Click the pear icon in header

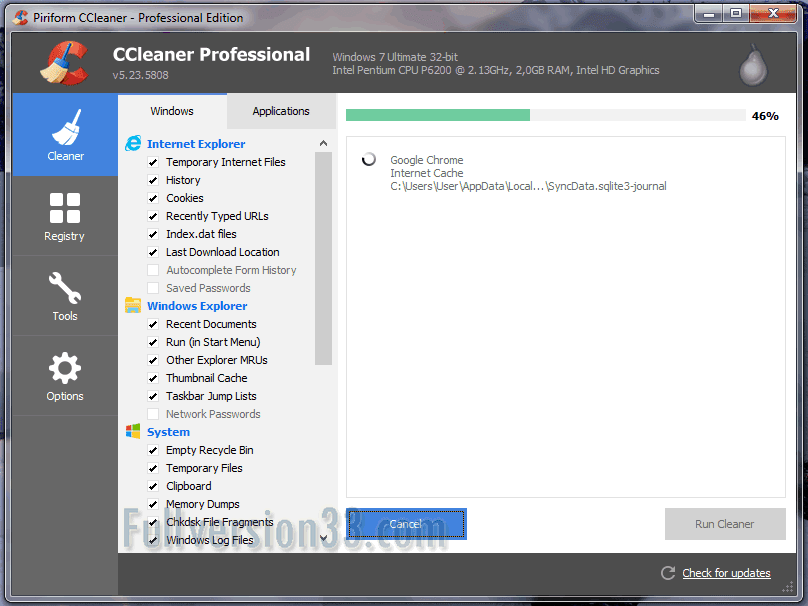click(x=753, y=66)
